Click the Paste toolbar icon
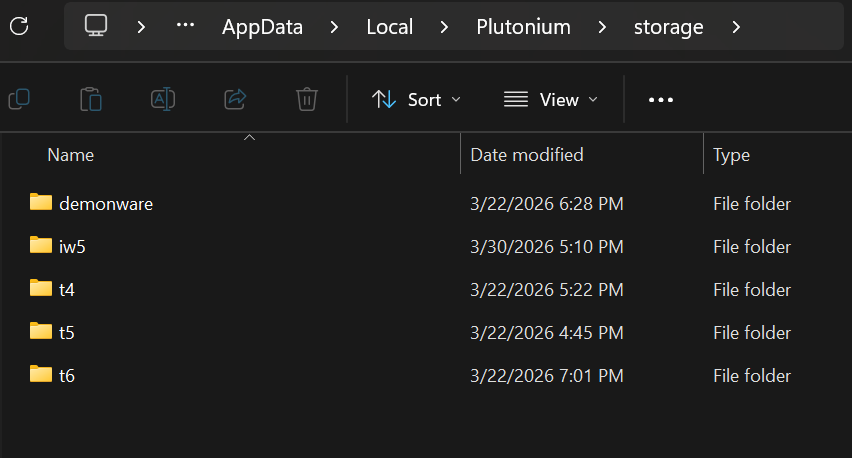 coord(91,99)
